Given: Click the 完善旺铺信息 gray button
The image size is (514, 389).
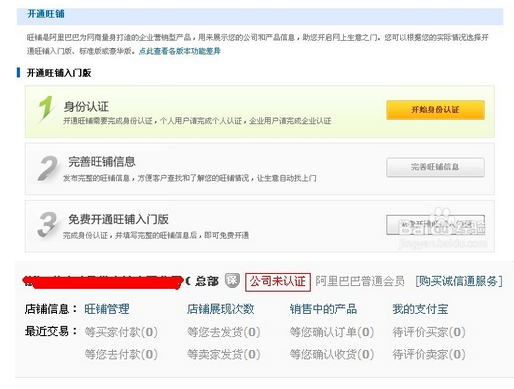Looking at the screenshot, I should (435, 167).
